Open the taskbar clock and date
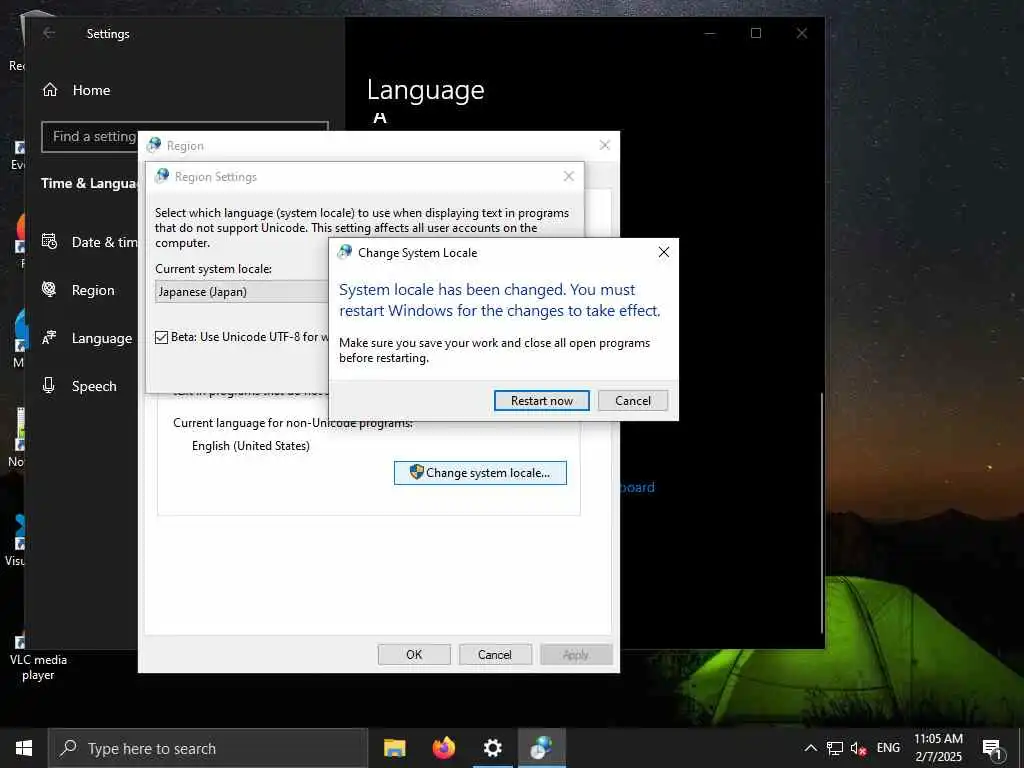1024x768 pixels. pyautogui.click(x=938, y=748)
